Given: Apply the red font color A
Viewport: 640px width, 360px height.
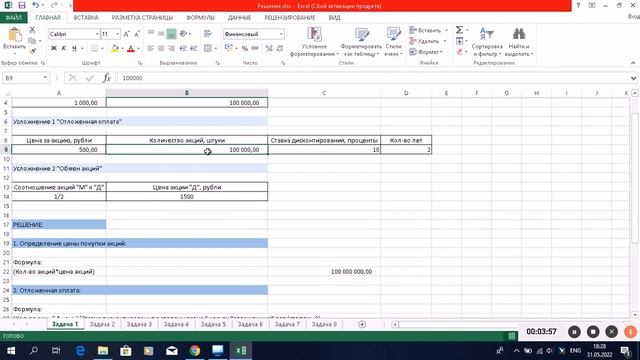Looking at the screenshot, I should coord(131,48).
